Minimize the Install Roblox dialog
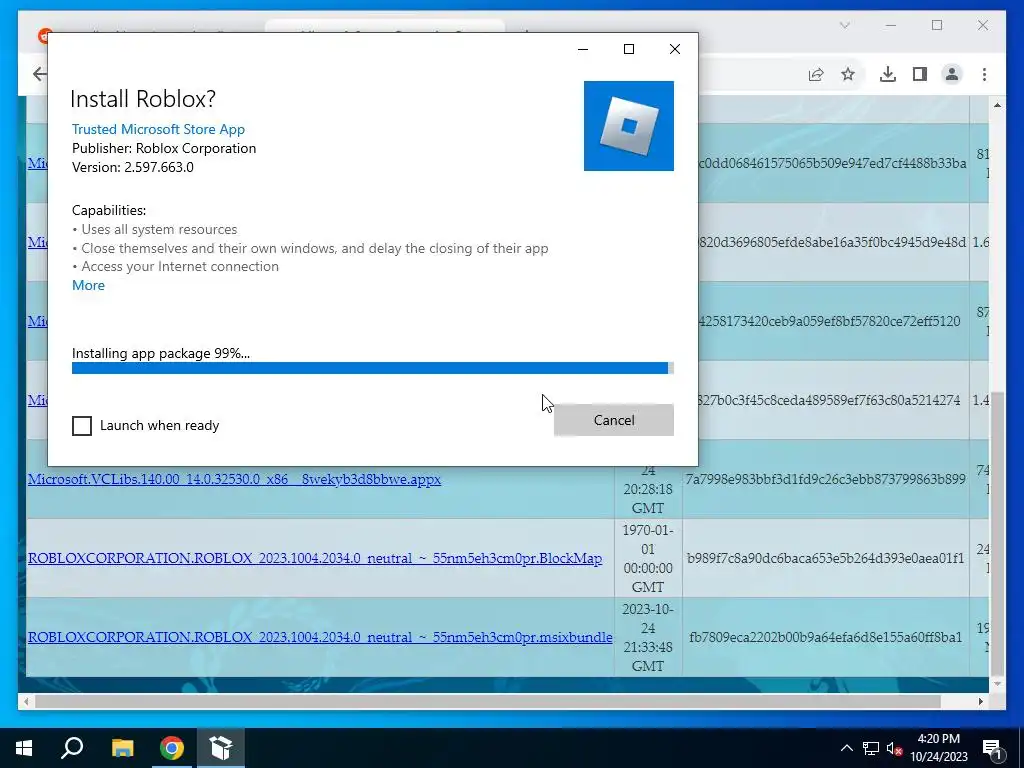Viewport: 1024px width, 768px height. [x=583, y=49]
